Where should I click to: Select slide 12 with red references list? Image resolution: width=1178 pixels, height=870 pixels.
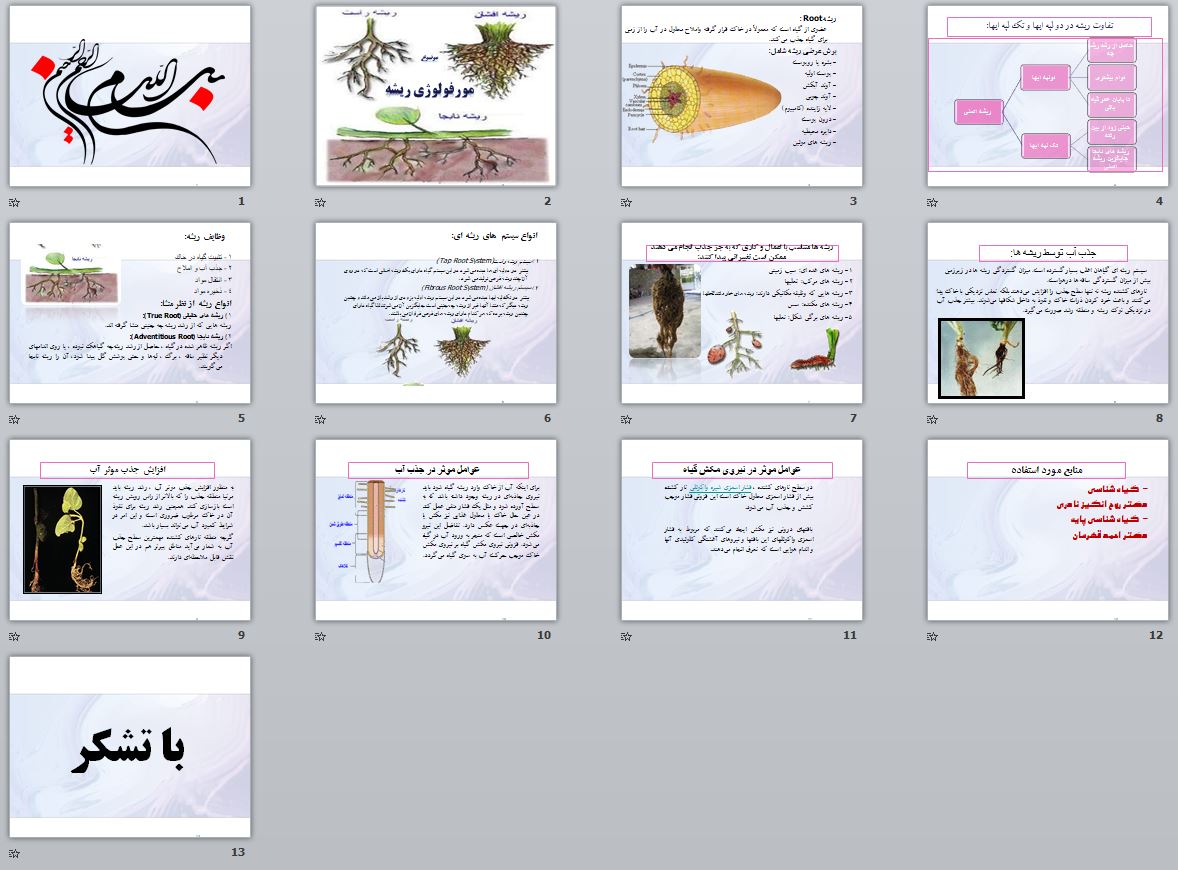1047,530
